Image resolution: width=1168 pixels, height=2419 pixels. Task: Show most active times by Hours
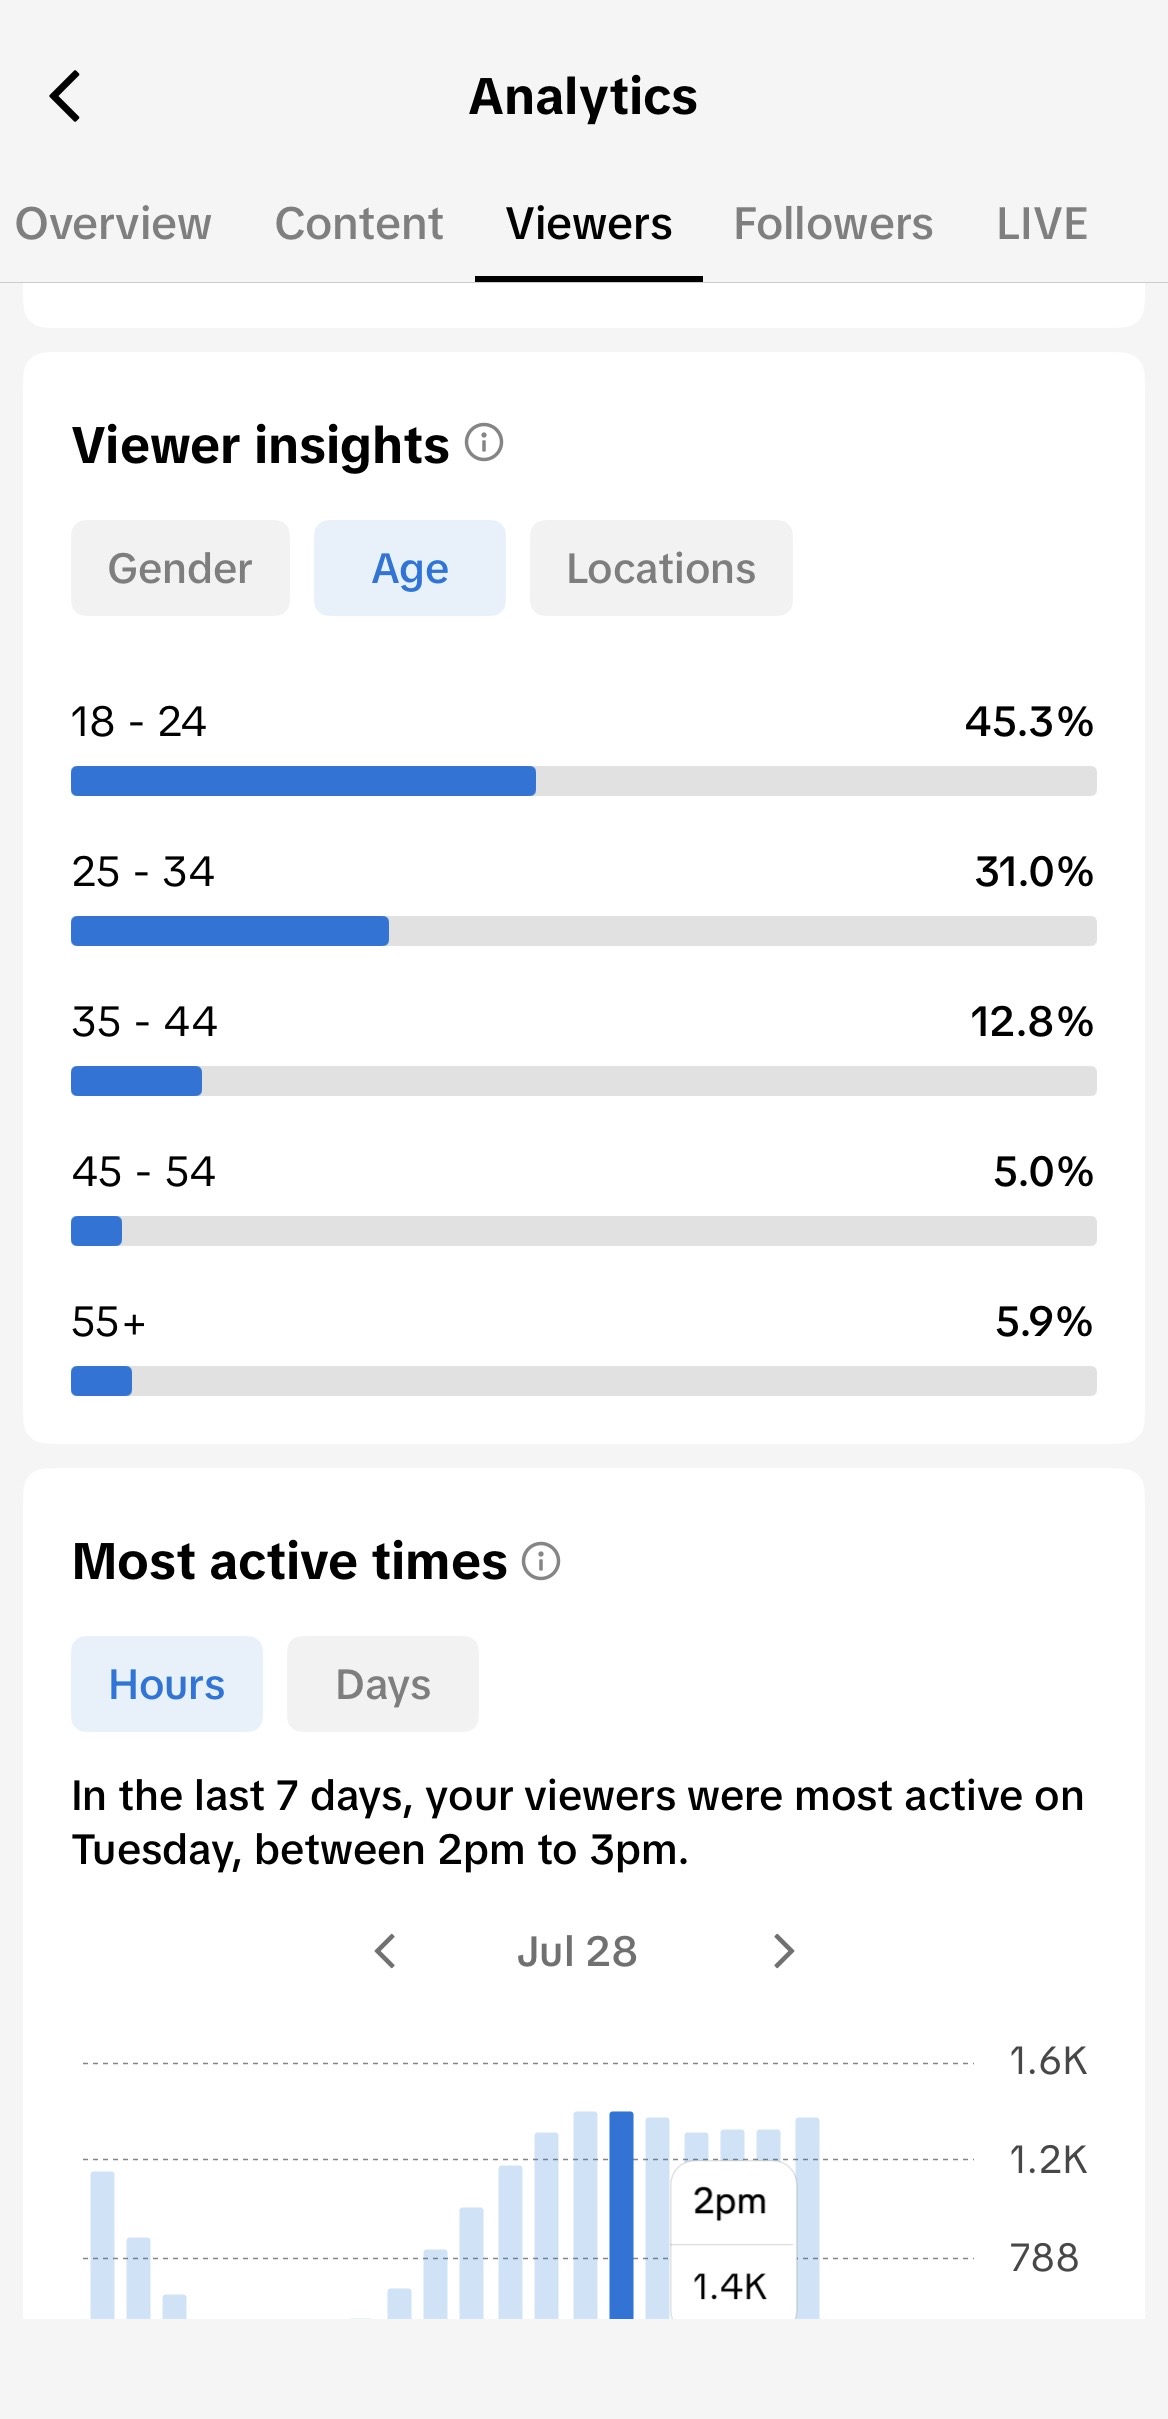coord(167,1684)
